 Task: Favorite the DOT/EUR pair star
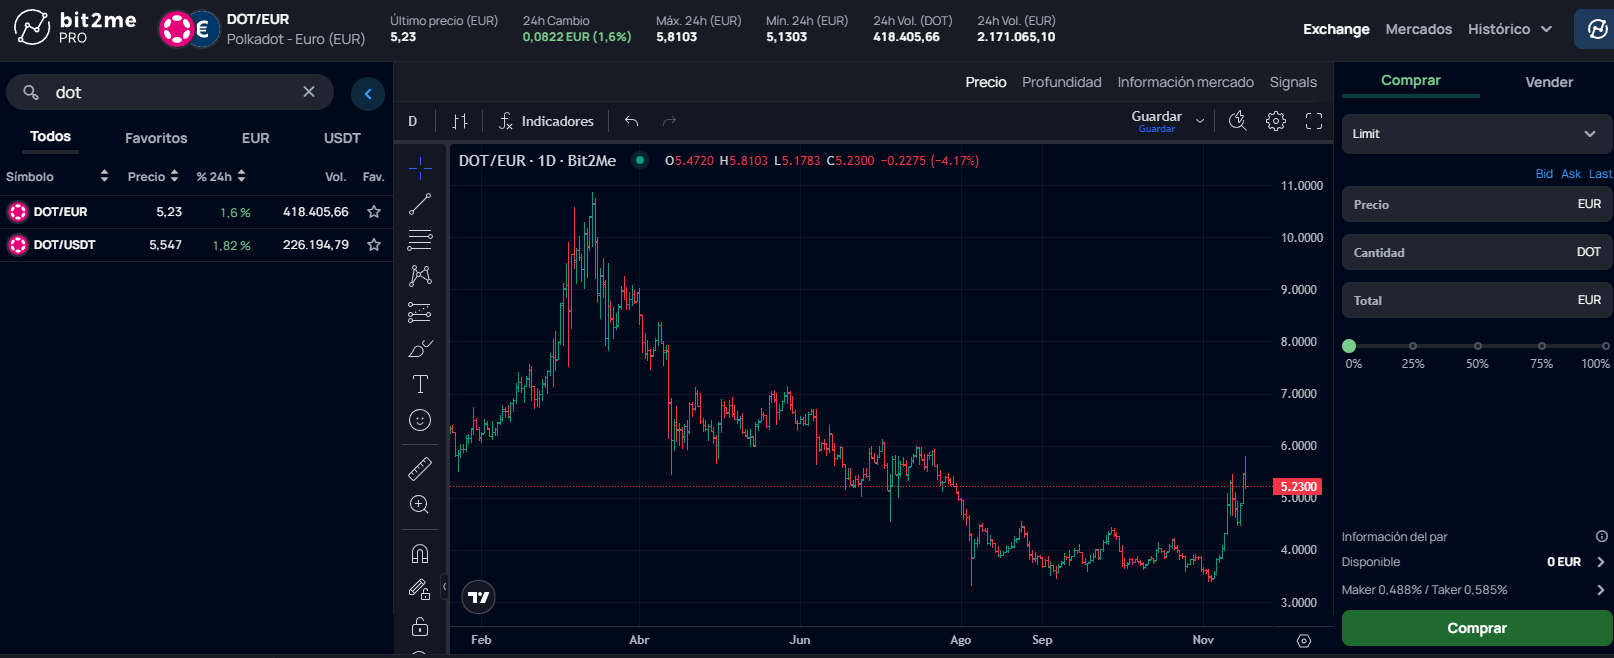pos(374,212)
